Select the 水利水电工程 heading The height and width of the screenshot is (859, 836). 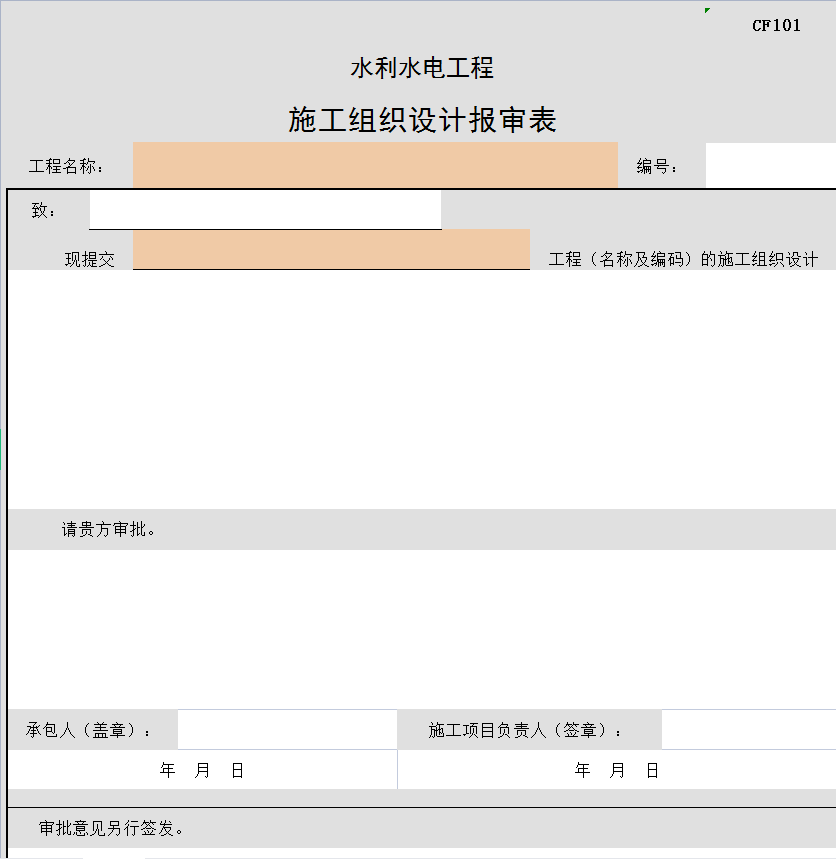422,68
